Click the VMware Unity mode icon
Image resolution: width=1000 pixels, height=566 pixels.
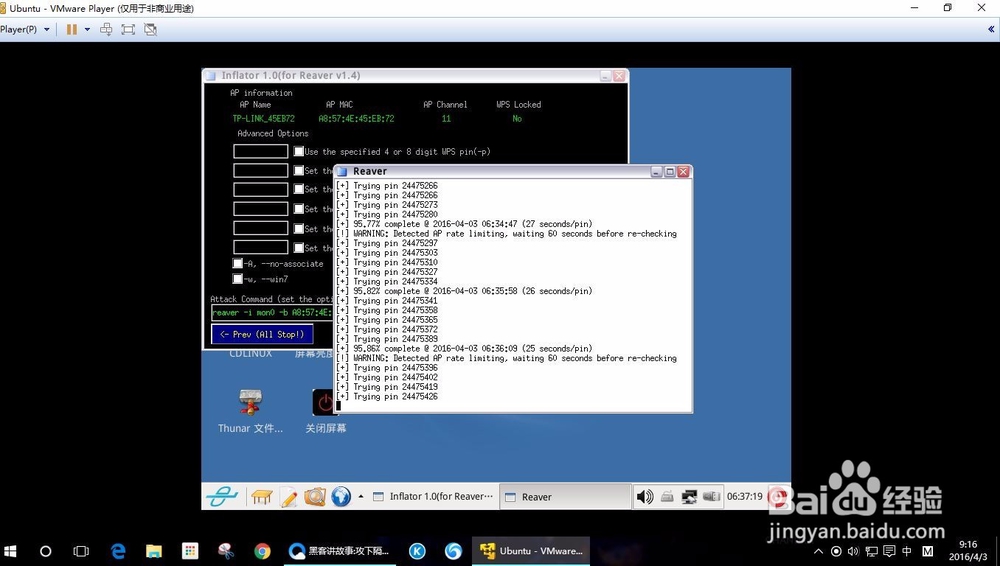coord(151,29)
